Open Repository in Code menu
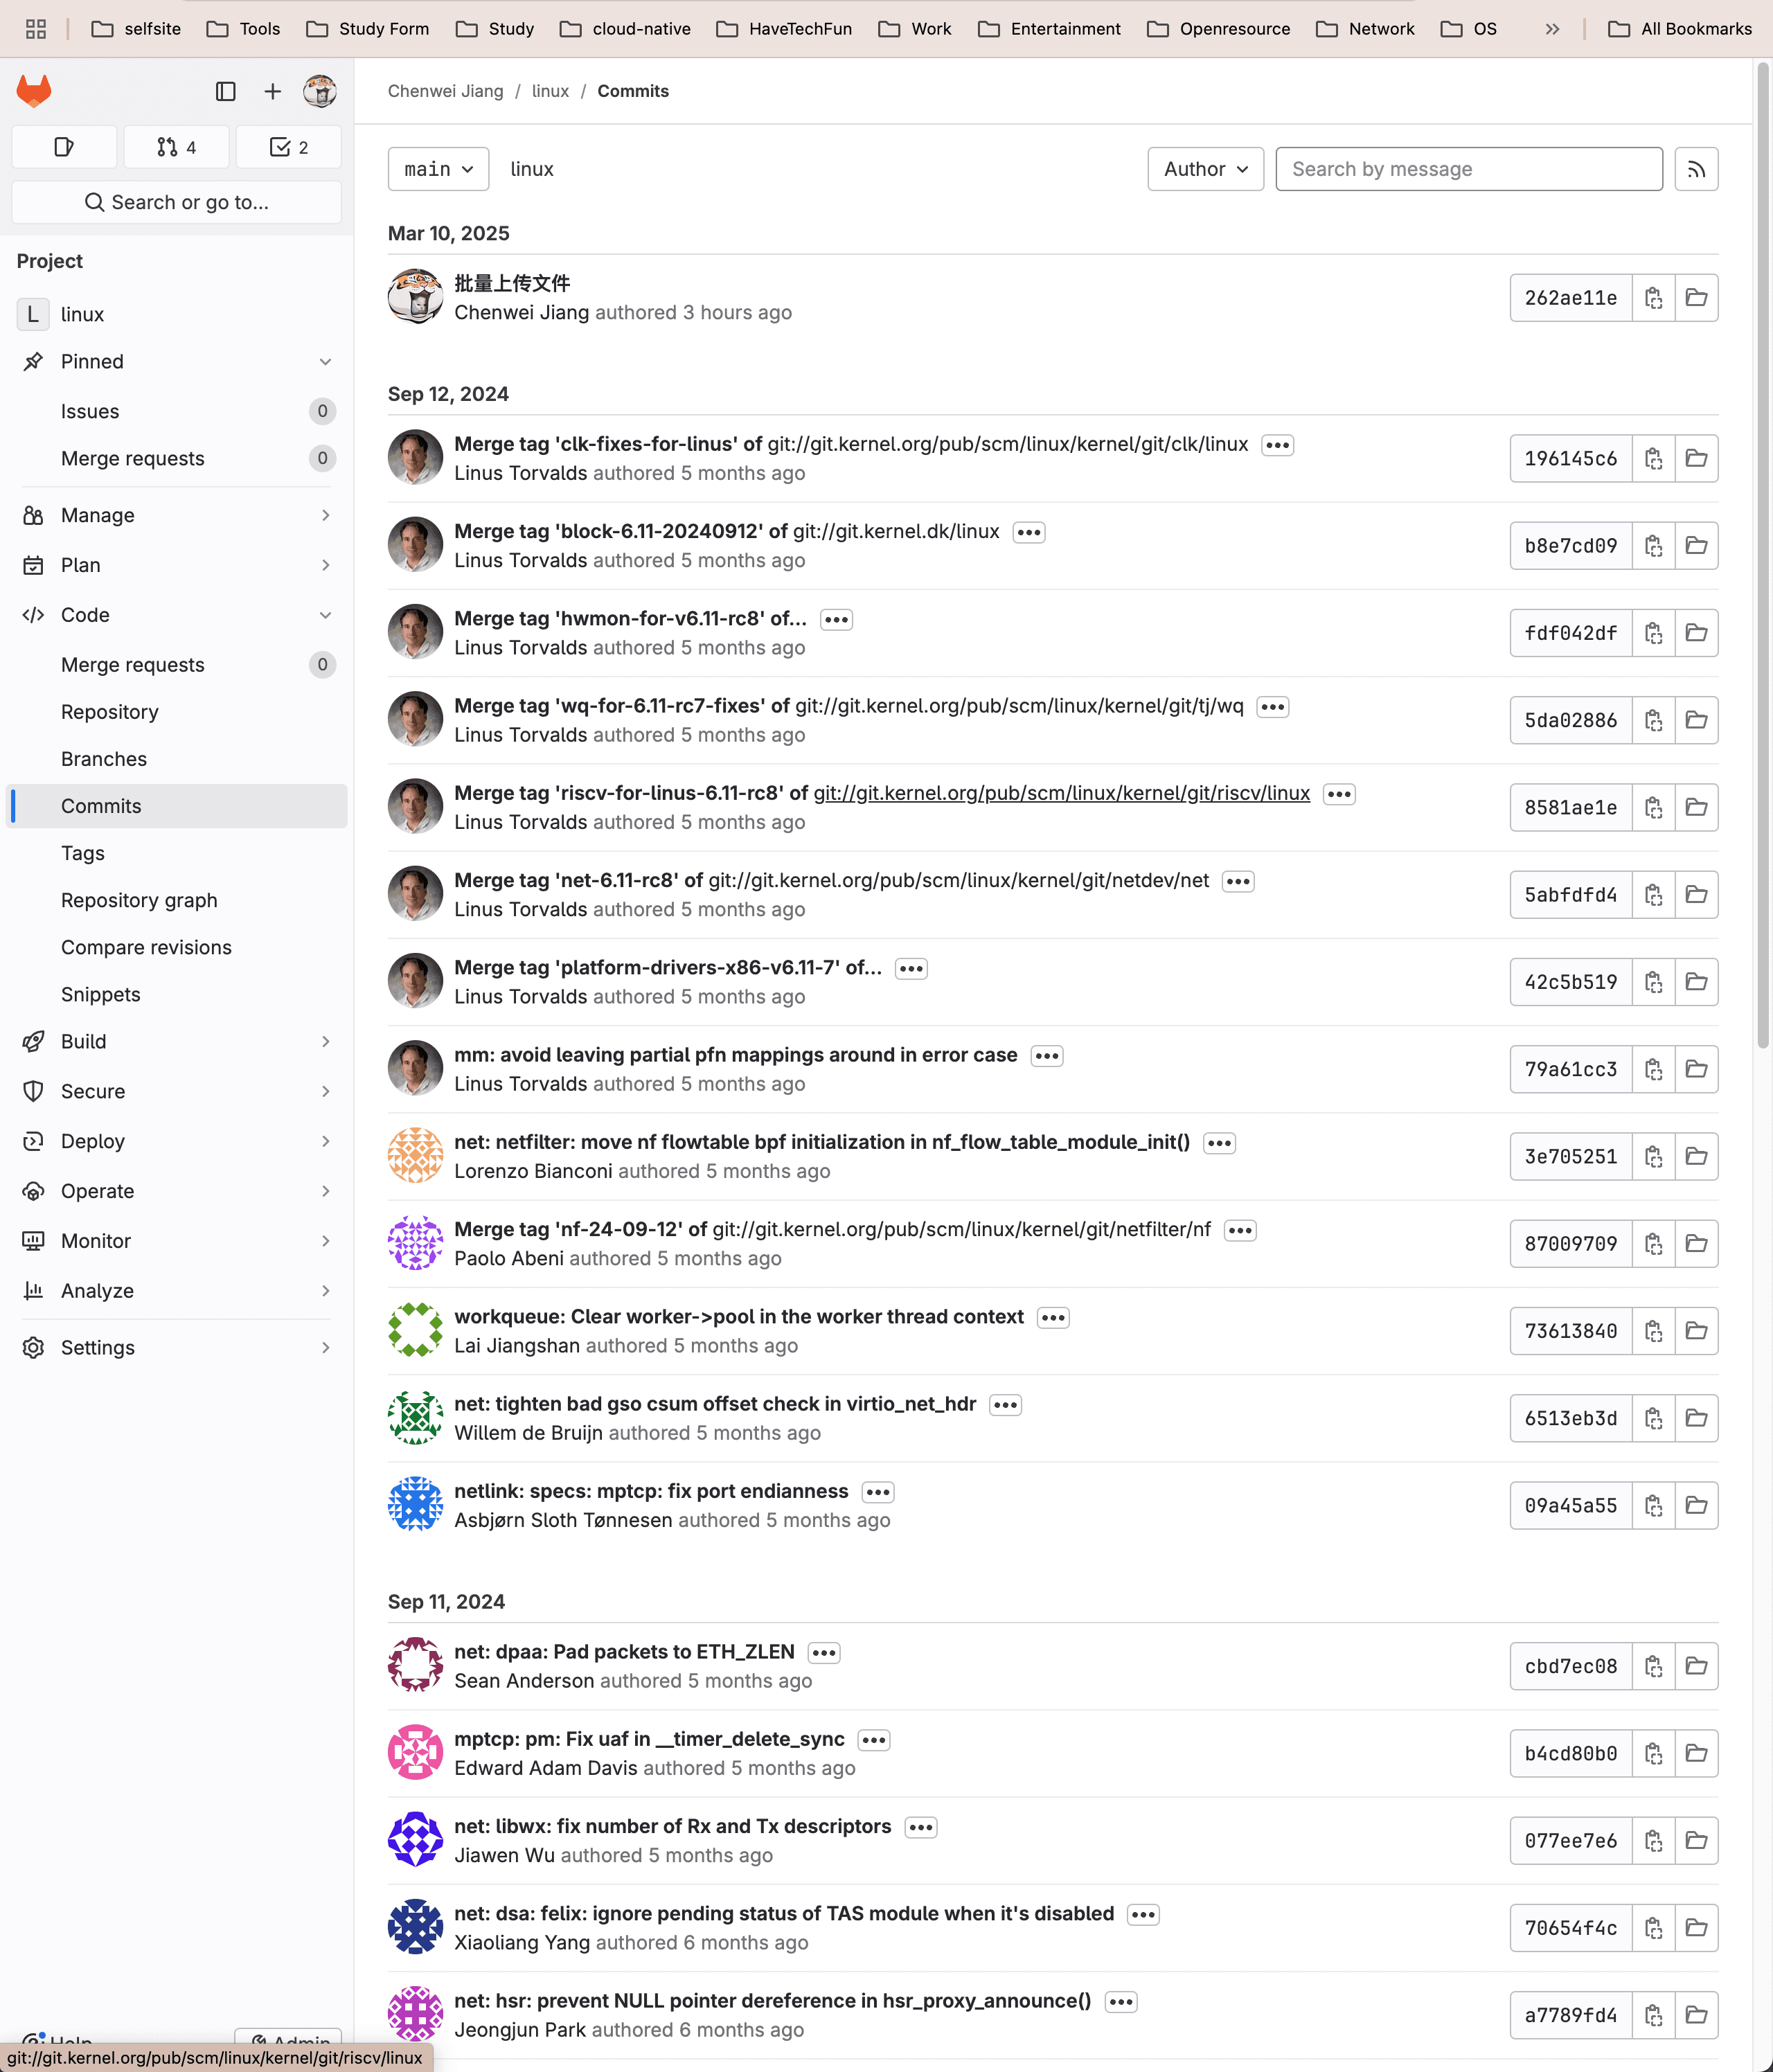Viewport: 1773px width, 2072px height. click(x=176, y=712)
